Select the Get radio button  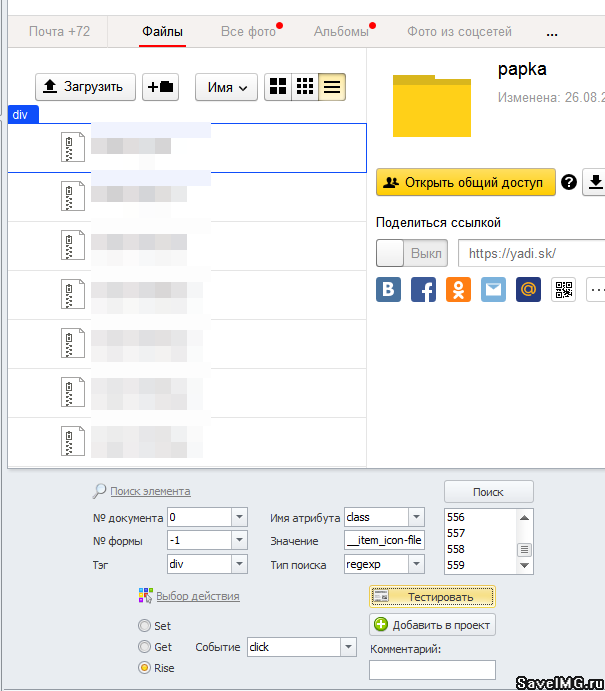tap(145, 647)
